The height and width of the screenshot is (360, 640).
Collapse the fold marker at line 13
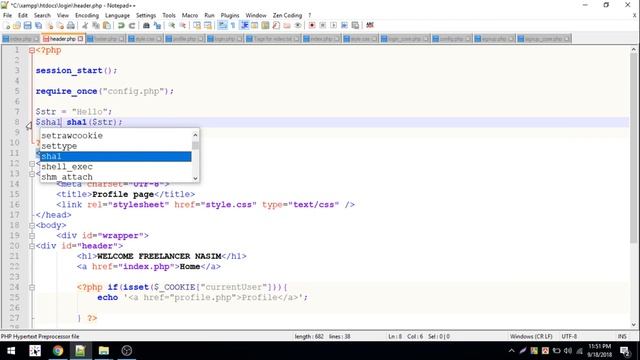pyautogui.click(x=32, y=174)
